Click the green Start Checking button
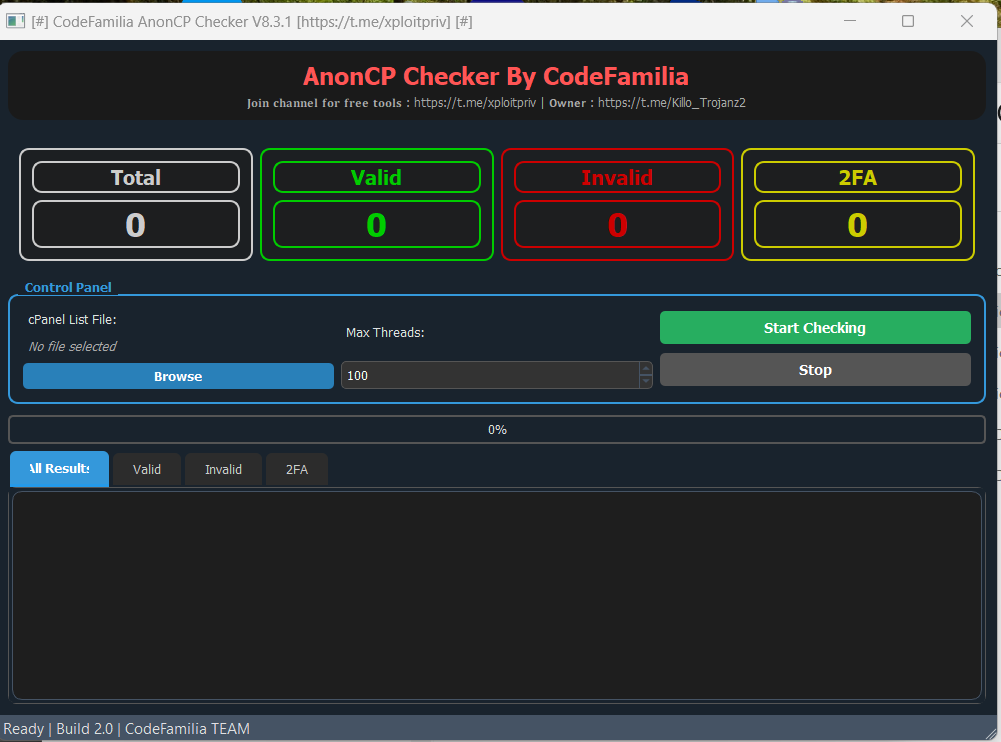The width and height of the screenshot is (1001, 742). click(815, 328)
